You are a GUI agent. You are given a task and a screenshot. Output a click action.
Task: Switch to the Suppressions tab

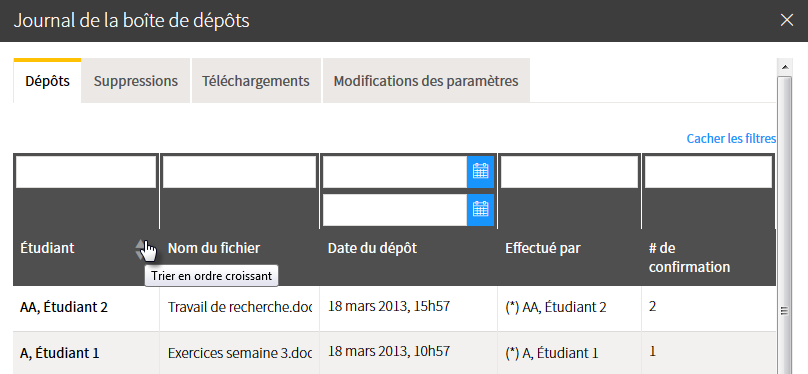[136, 81]
